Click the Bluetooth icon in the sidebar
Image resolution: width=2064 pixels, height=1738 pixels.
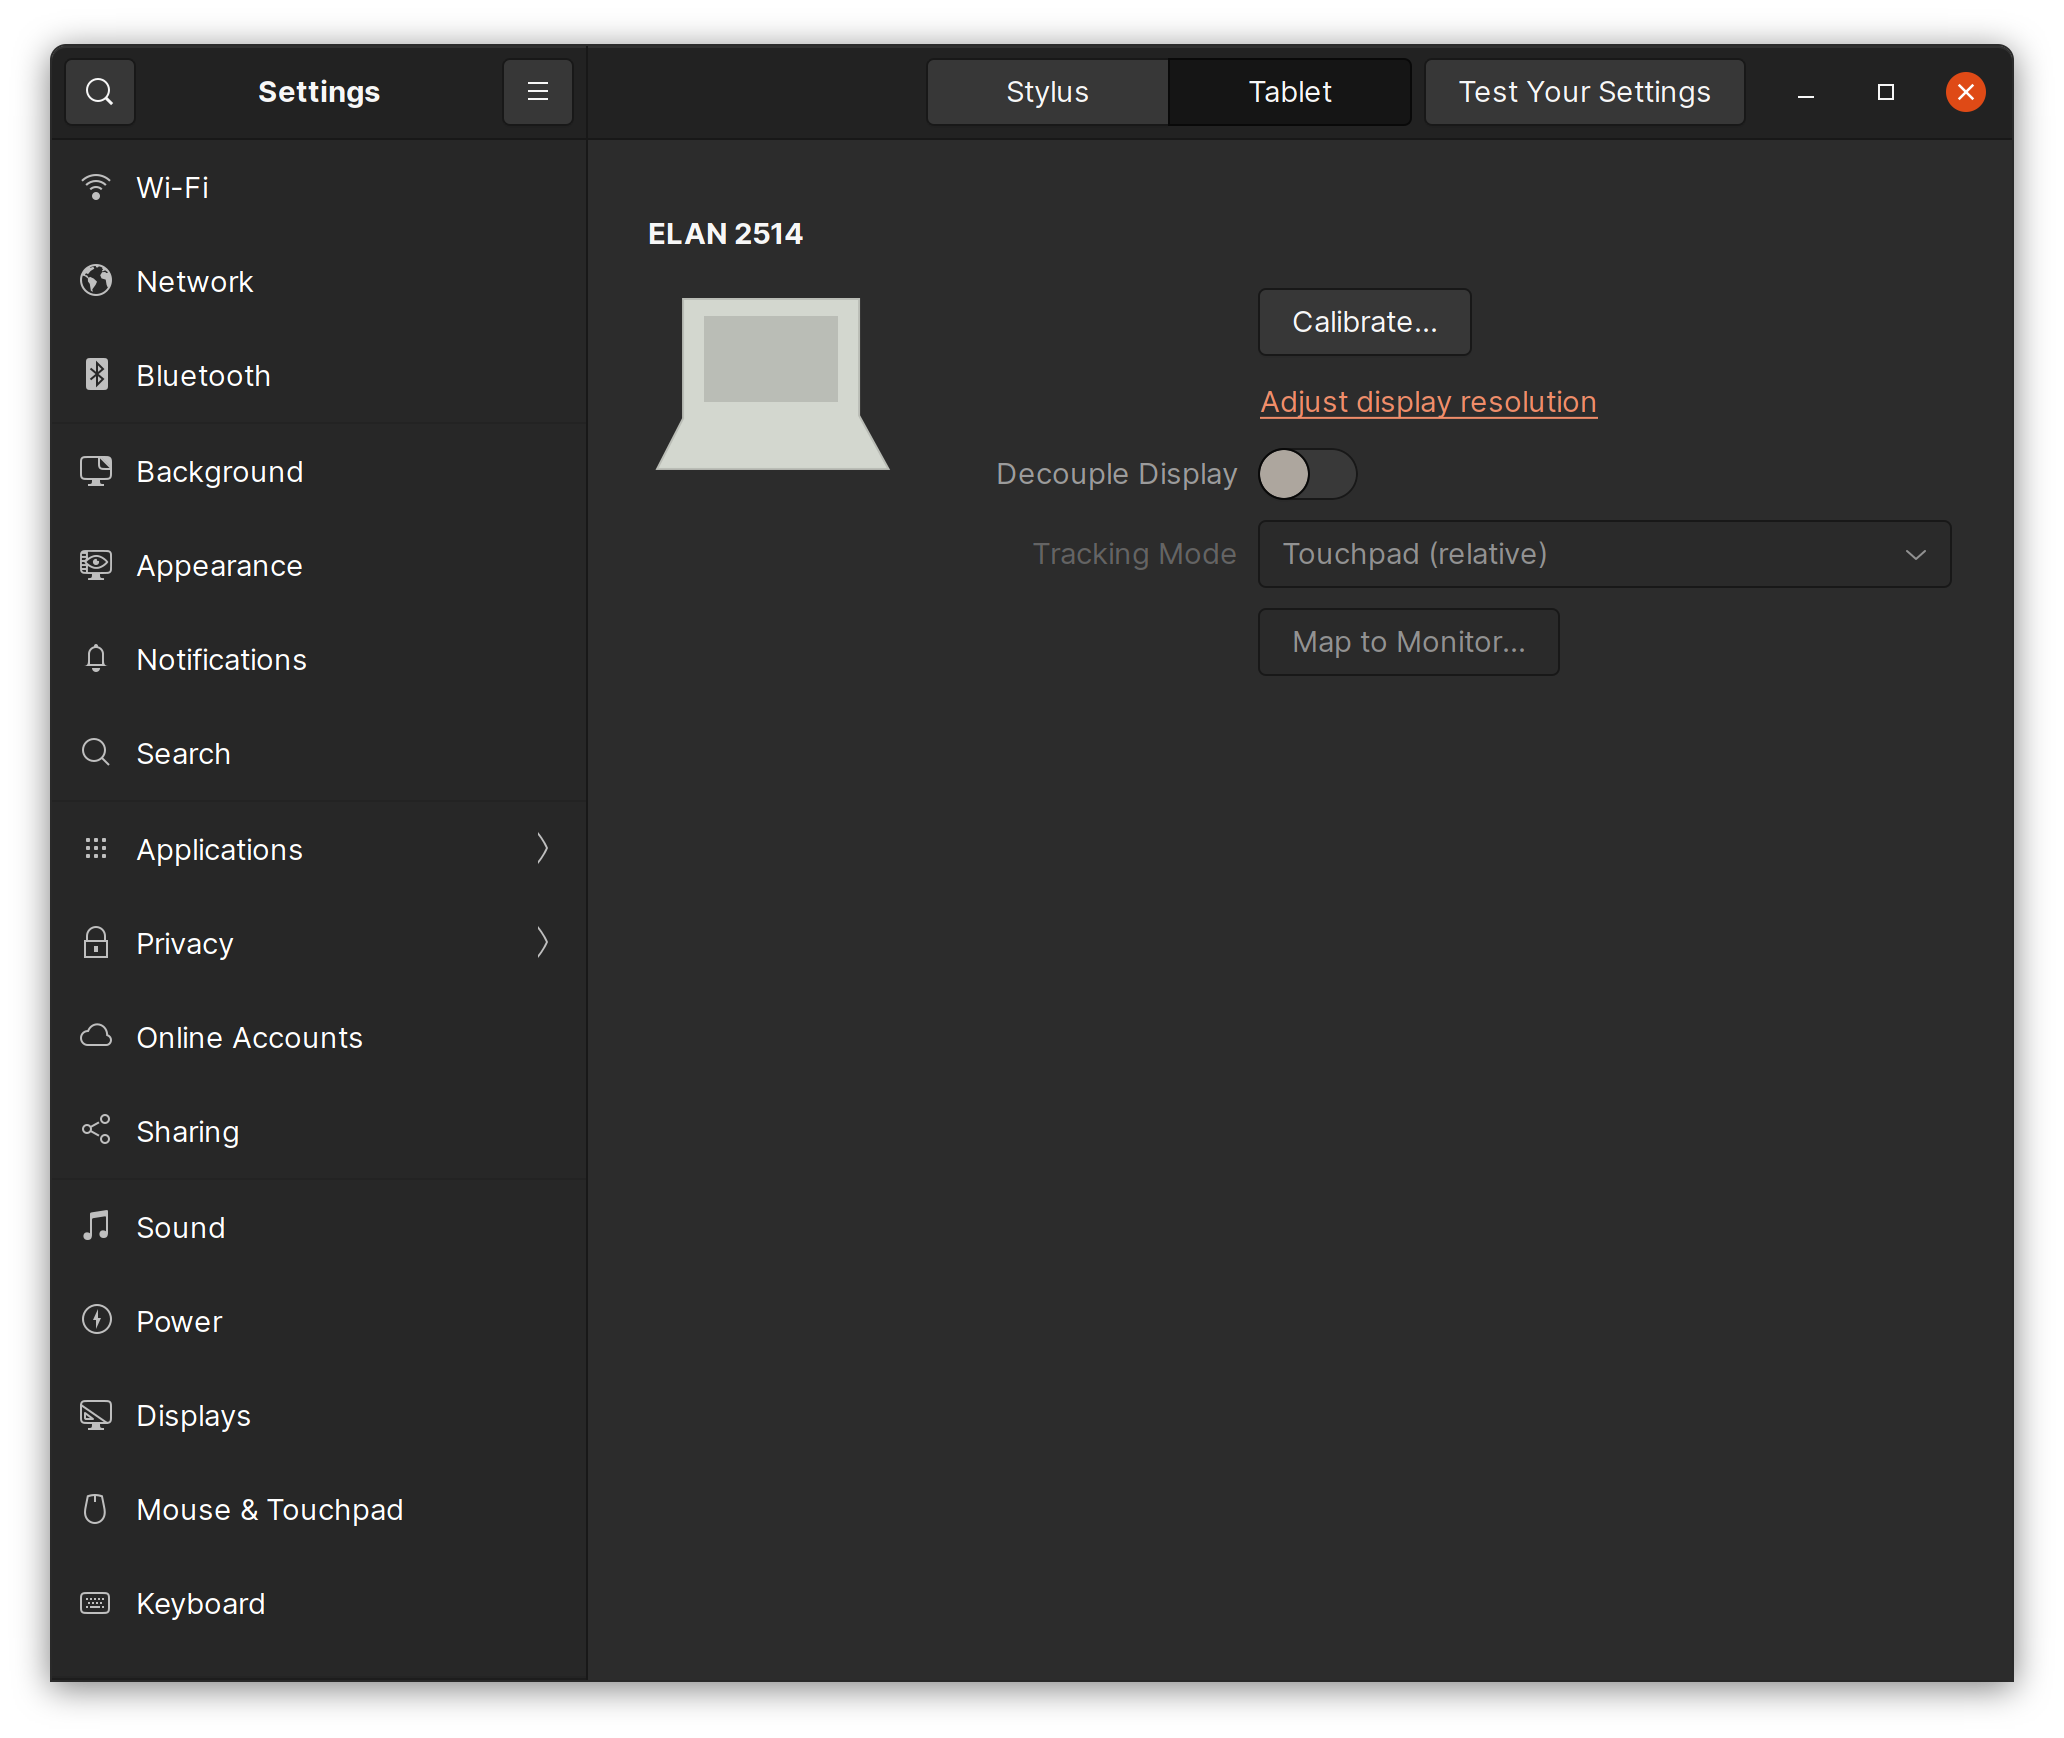[x=96, y=375]
